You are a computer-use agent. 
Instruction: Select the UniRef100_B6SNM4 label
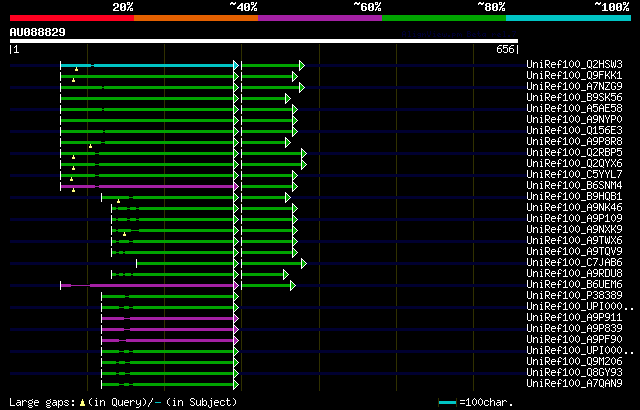tap(574, 186)
